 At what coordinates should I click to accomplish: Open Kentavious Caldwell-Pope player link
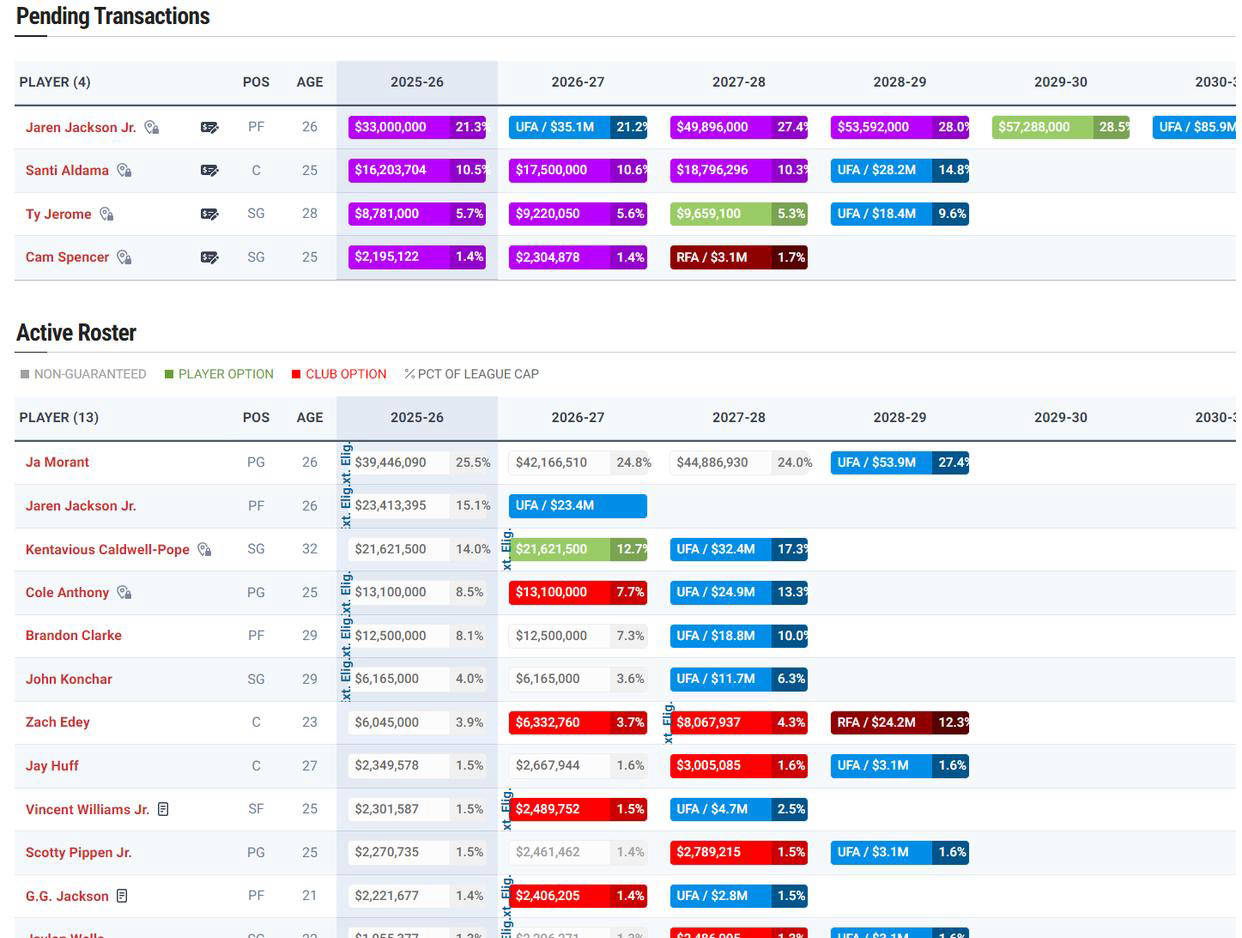point(107,549)
